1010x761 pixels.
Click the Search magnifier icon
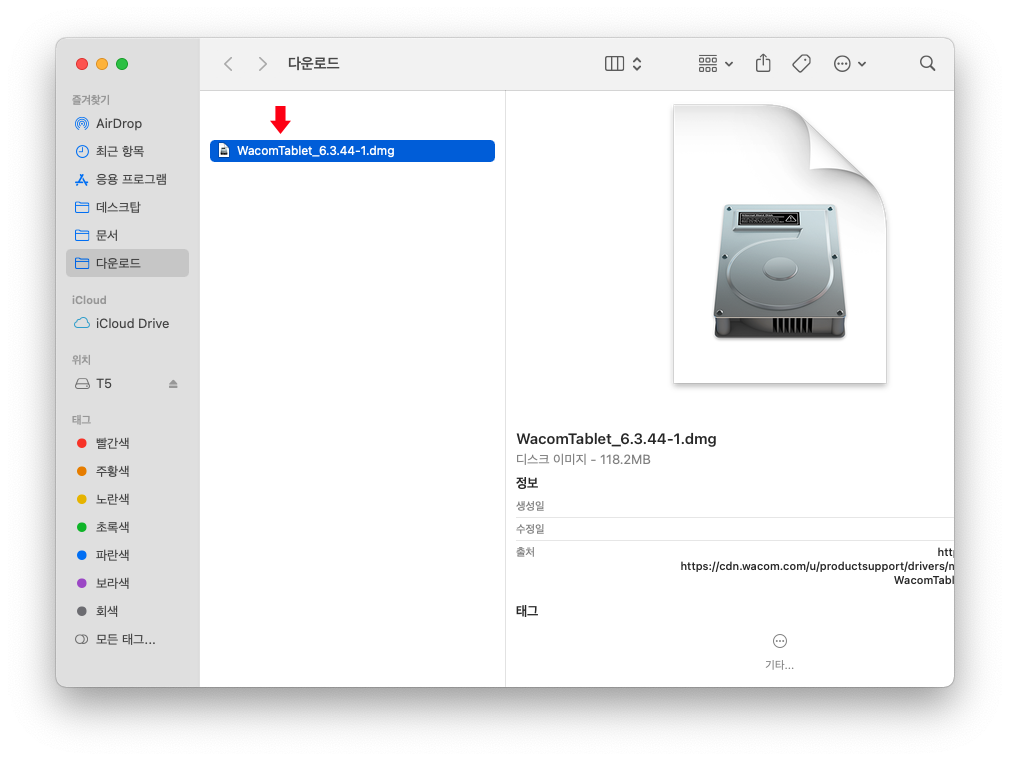tap(927, 63)
